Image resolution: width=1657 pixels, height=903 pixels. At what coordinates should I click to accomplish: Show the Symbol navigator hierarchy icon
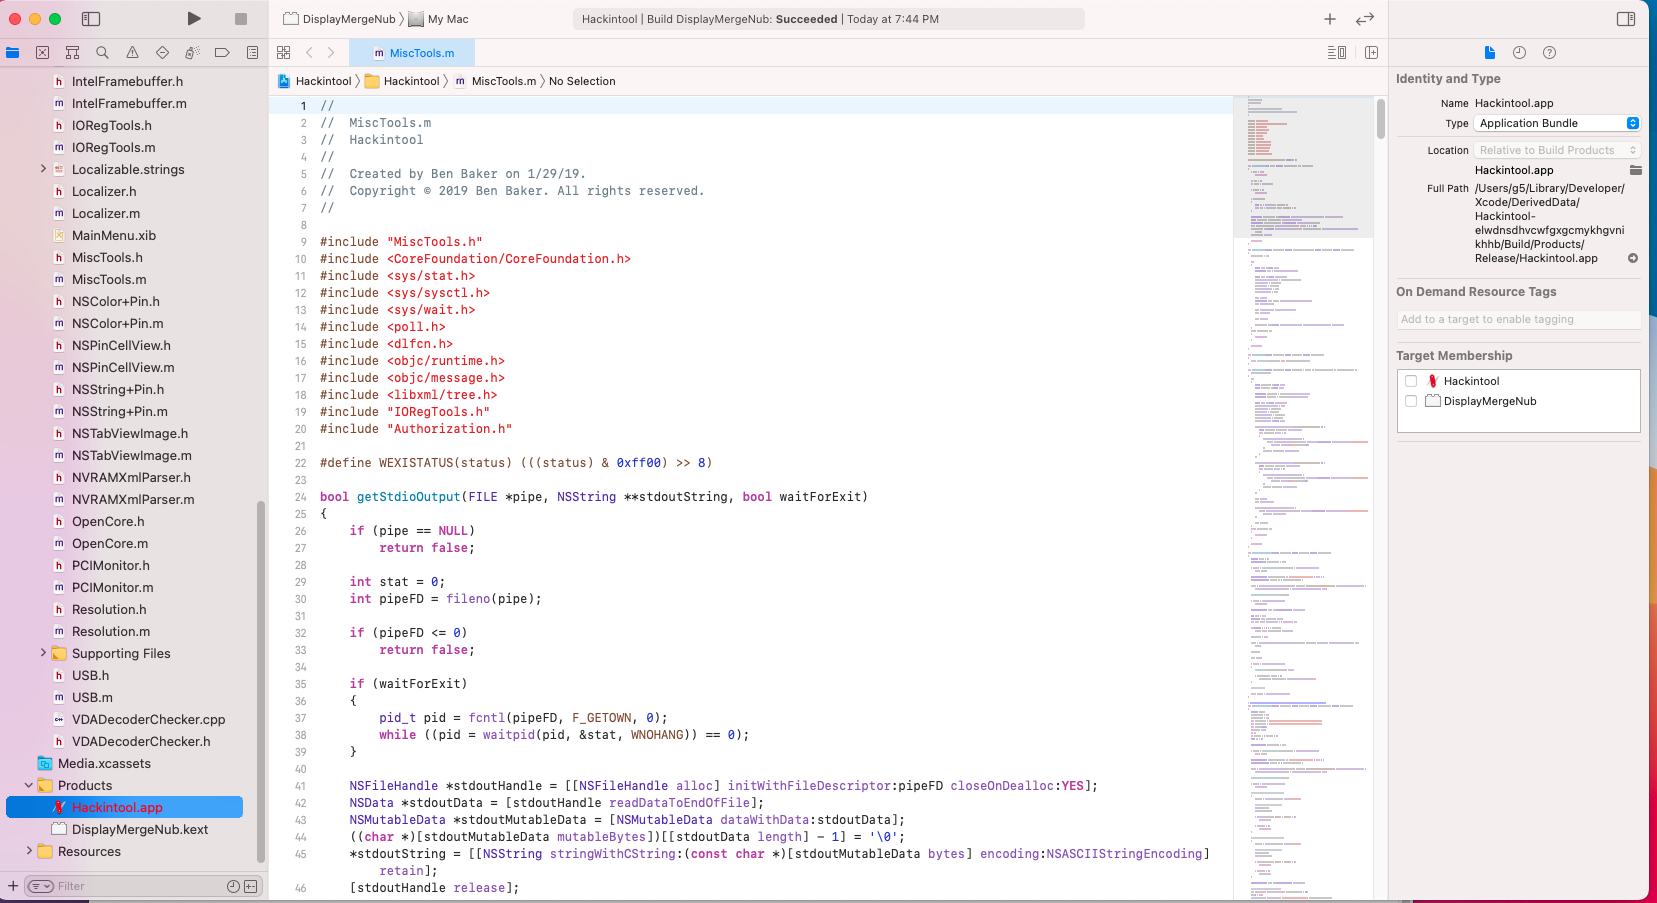tap(72, 52)
